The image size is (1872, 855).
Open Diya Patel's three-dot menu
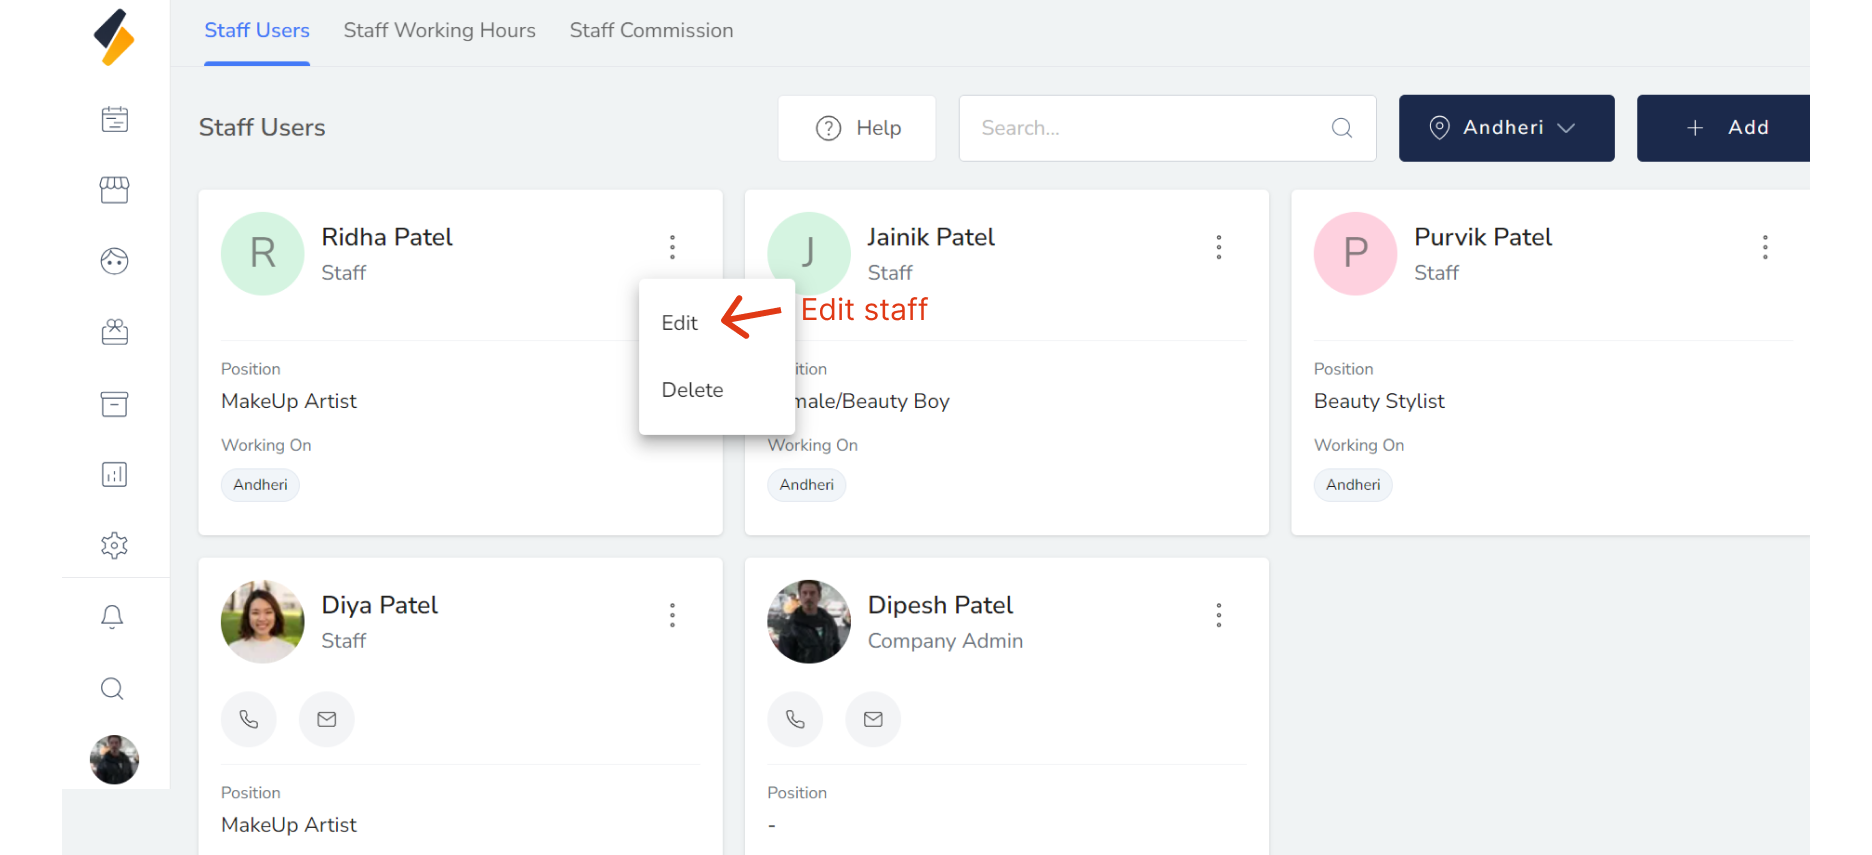tap(672, 615)
